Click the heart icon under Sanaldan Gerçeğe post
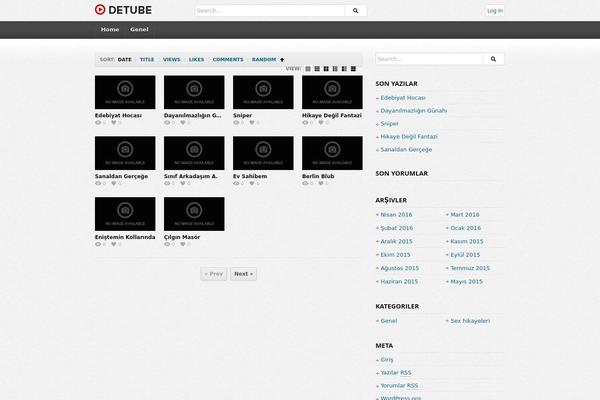The height and width of the screenshot is (400, 600). (114, 183)
